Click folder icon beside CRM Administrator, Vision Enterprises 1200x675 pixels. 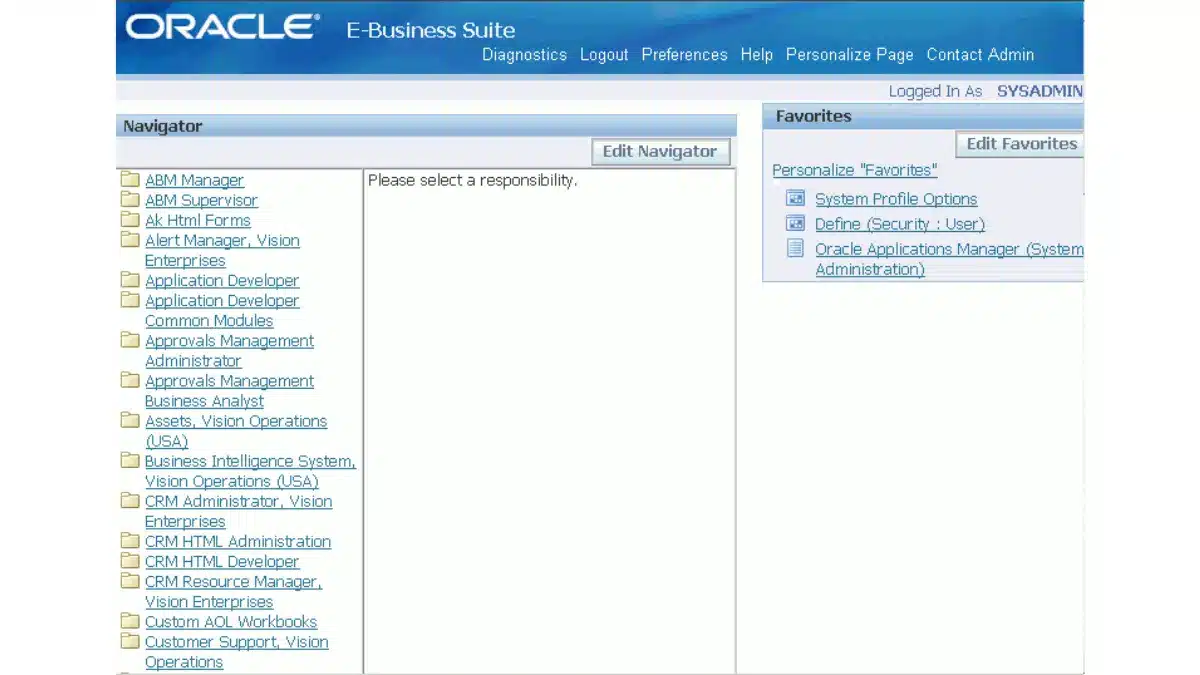(x=130, y=501)
